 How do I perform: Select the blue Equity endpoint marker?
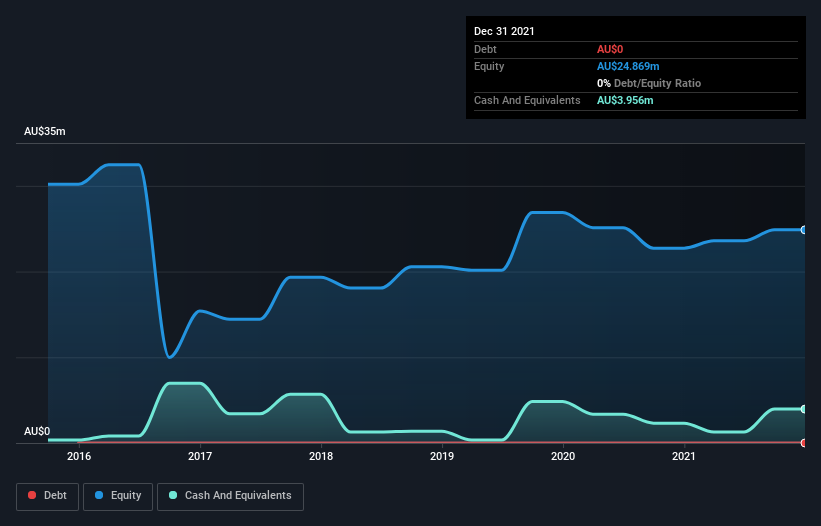(x=804, y=230)
